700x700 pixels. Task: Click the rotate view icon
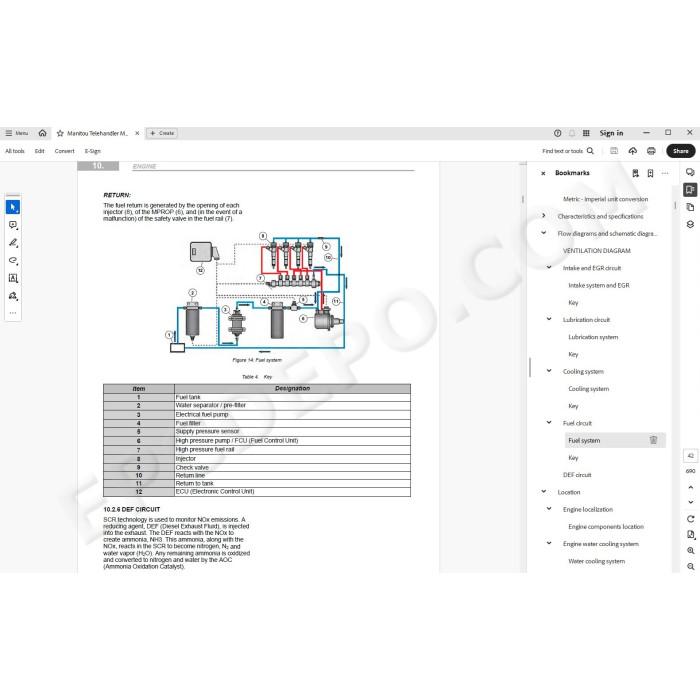690,519
